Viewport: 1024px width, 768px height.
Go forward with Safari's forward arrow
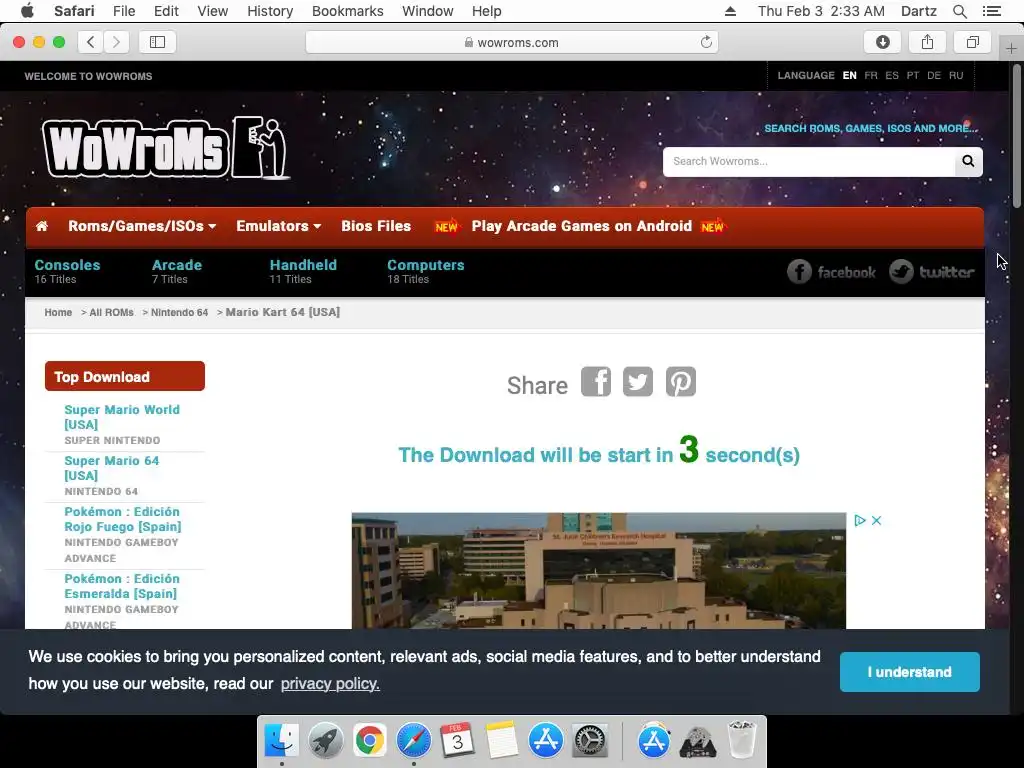pyautogui.click(x=116, y=42)
